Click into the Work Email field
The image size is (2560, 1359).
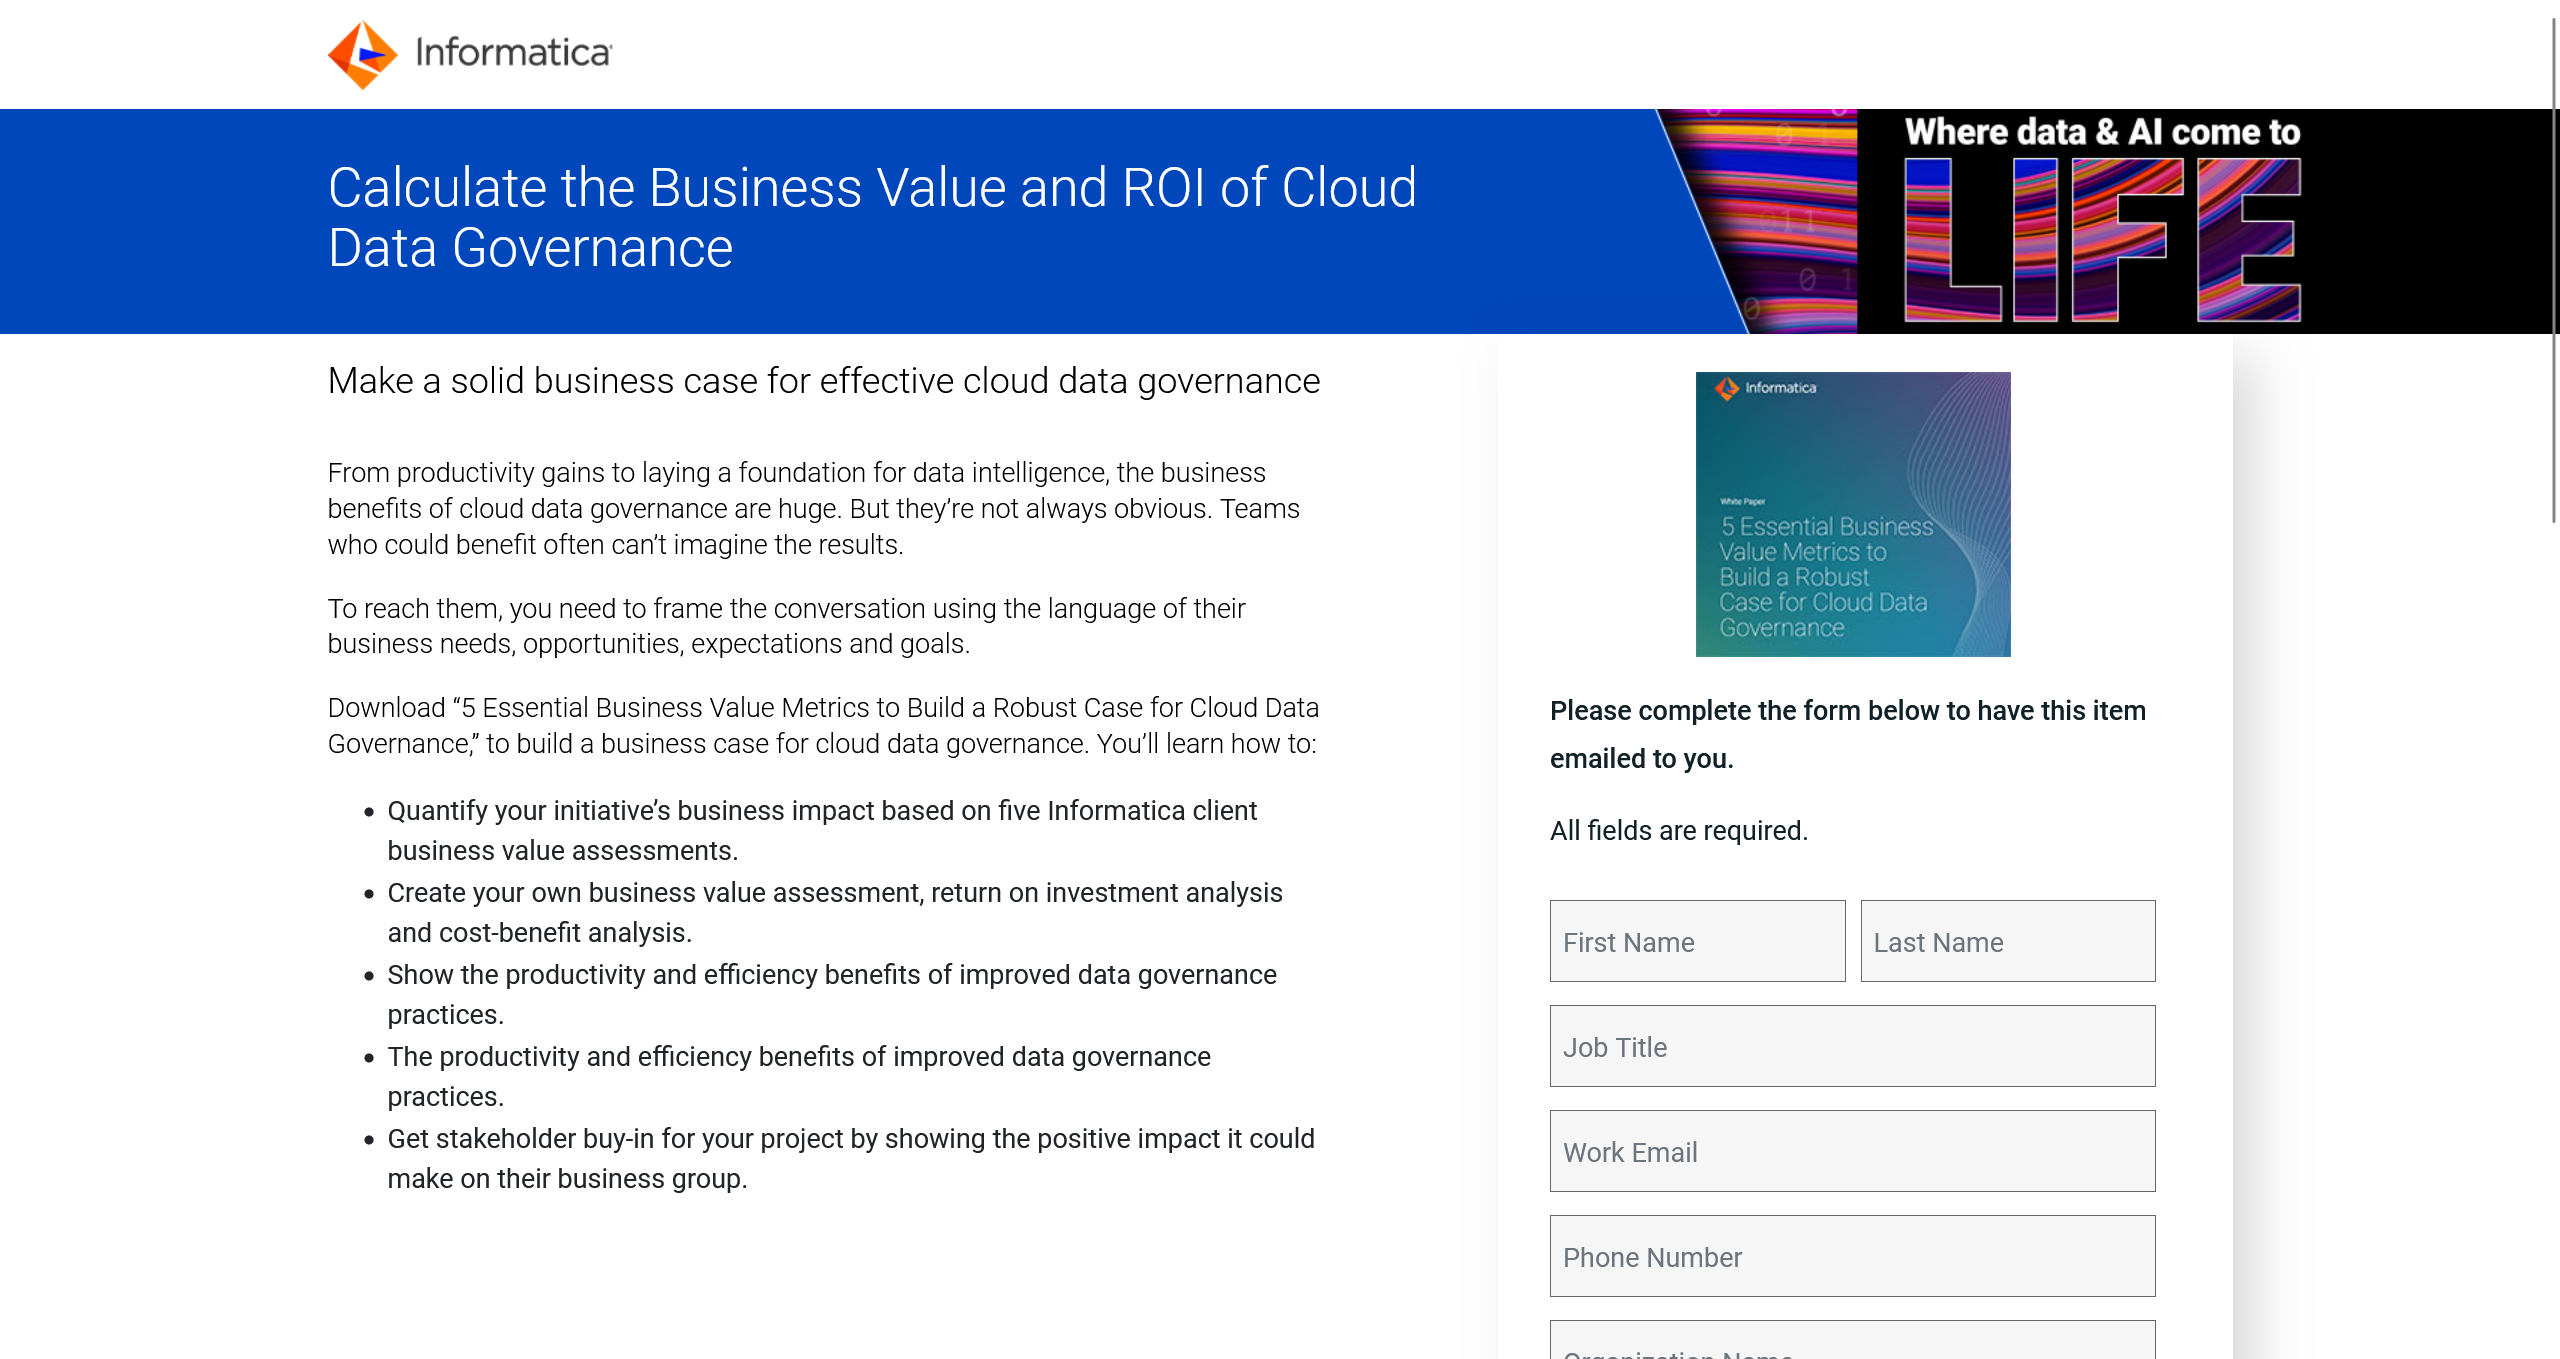pos(1853,1151)
